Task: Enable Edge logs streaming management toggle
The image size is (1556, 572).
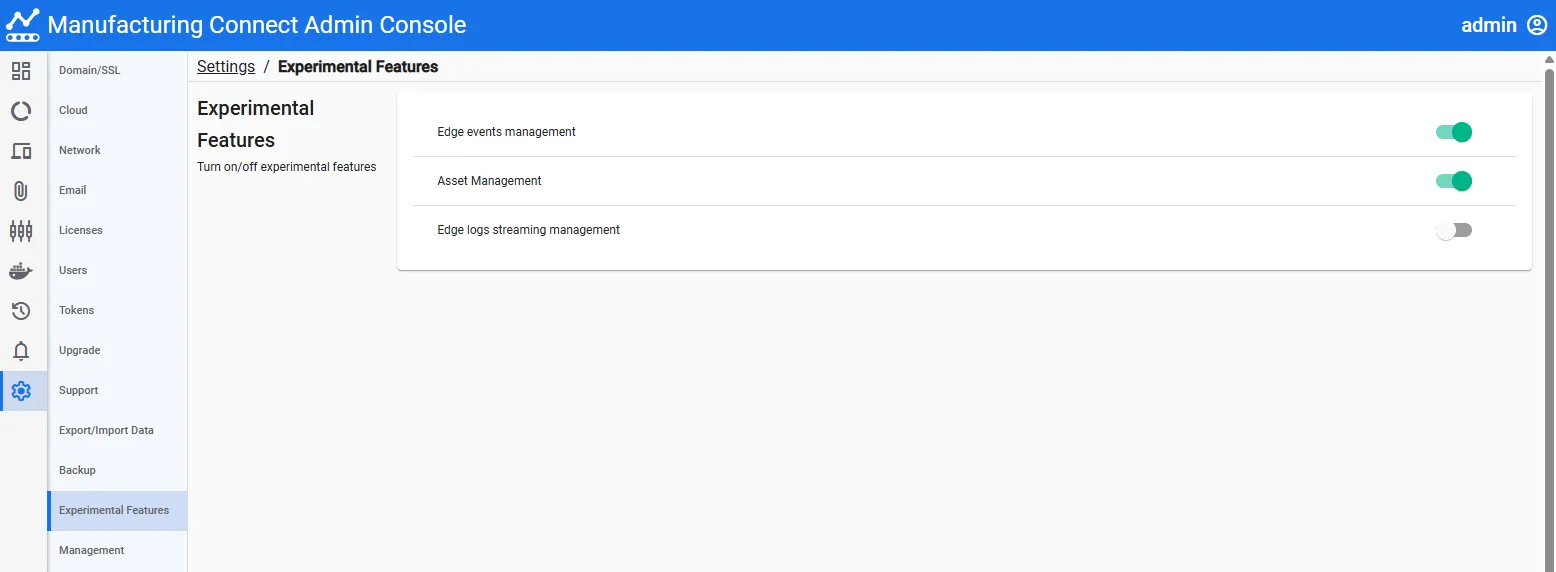Action: point(1454,230)
